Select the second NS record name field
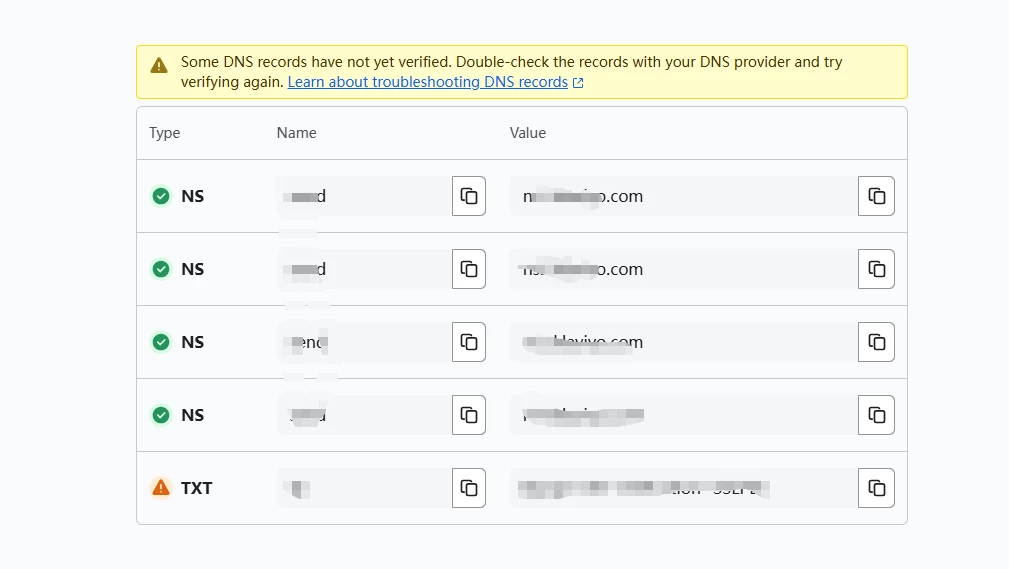1009x569 pixels. pos(364,269)
